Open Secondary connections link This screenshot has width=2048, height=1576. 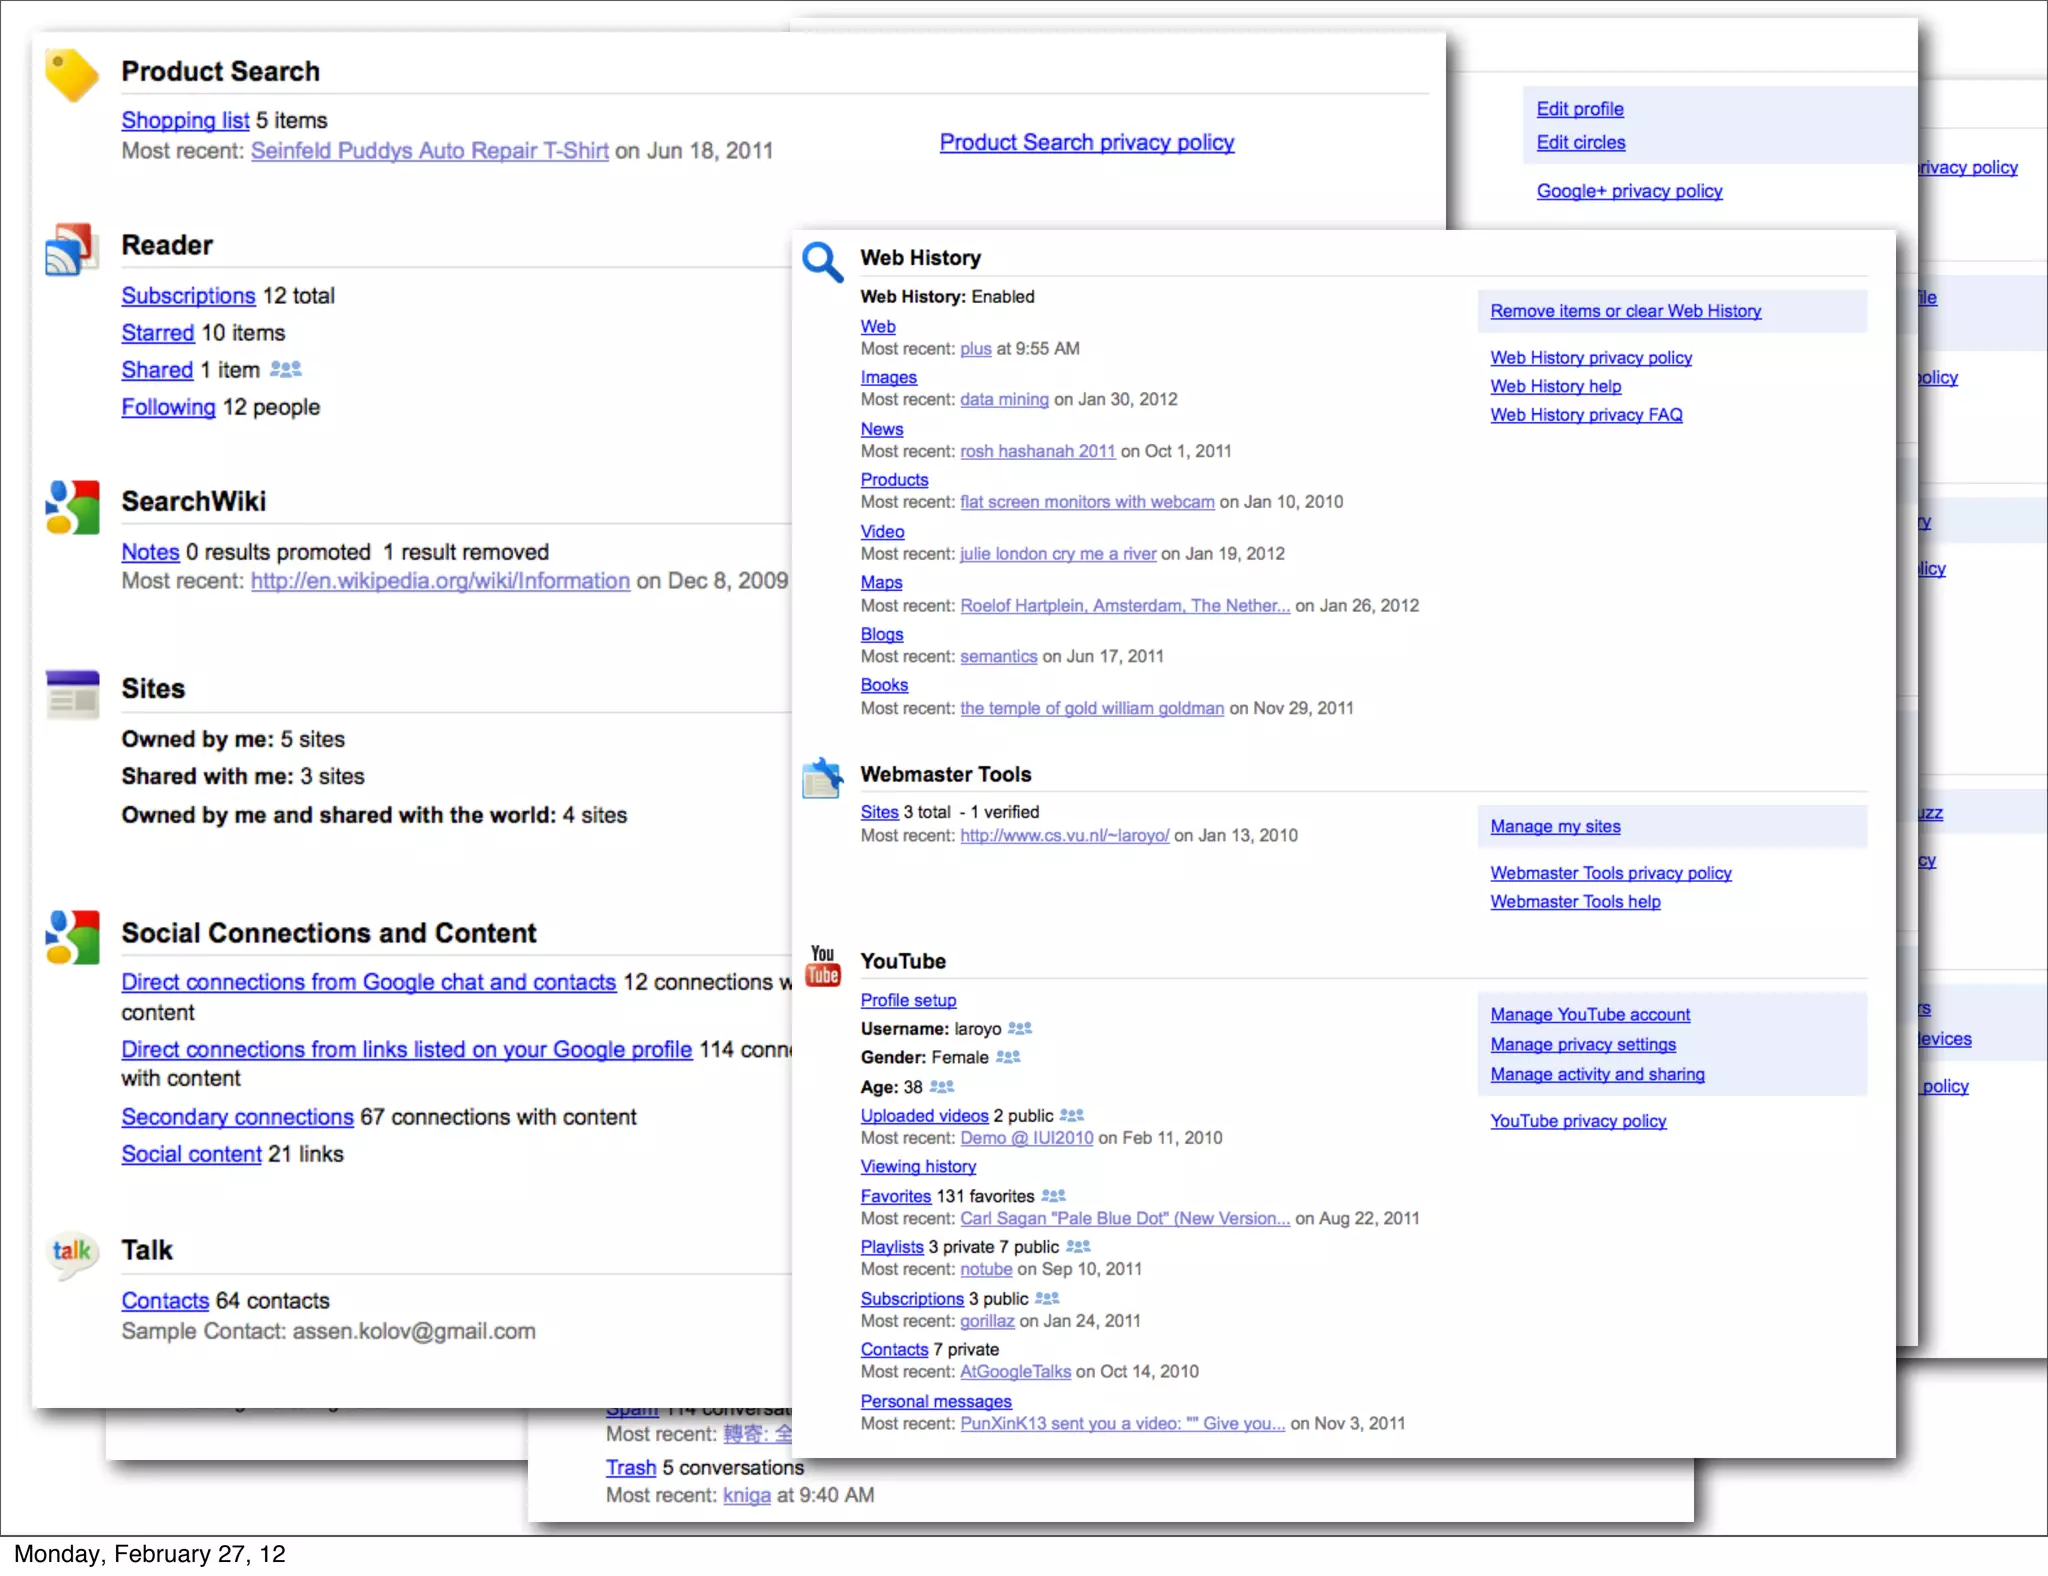[237, 1117]
